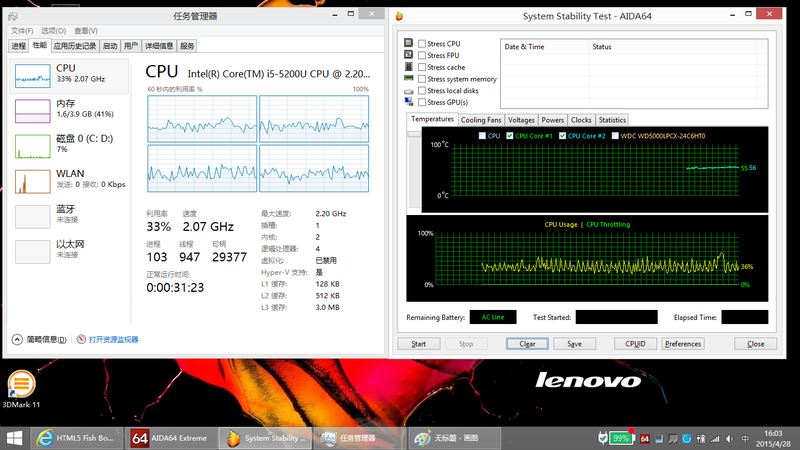This screenshot has width=800, height=450.
Task: Open the Bluetooth (蓝牙) performance entry
Action: click(x=69, y=217)
